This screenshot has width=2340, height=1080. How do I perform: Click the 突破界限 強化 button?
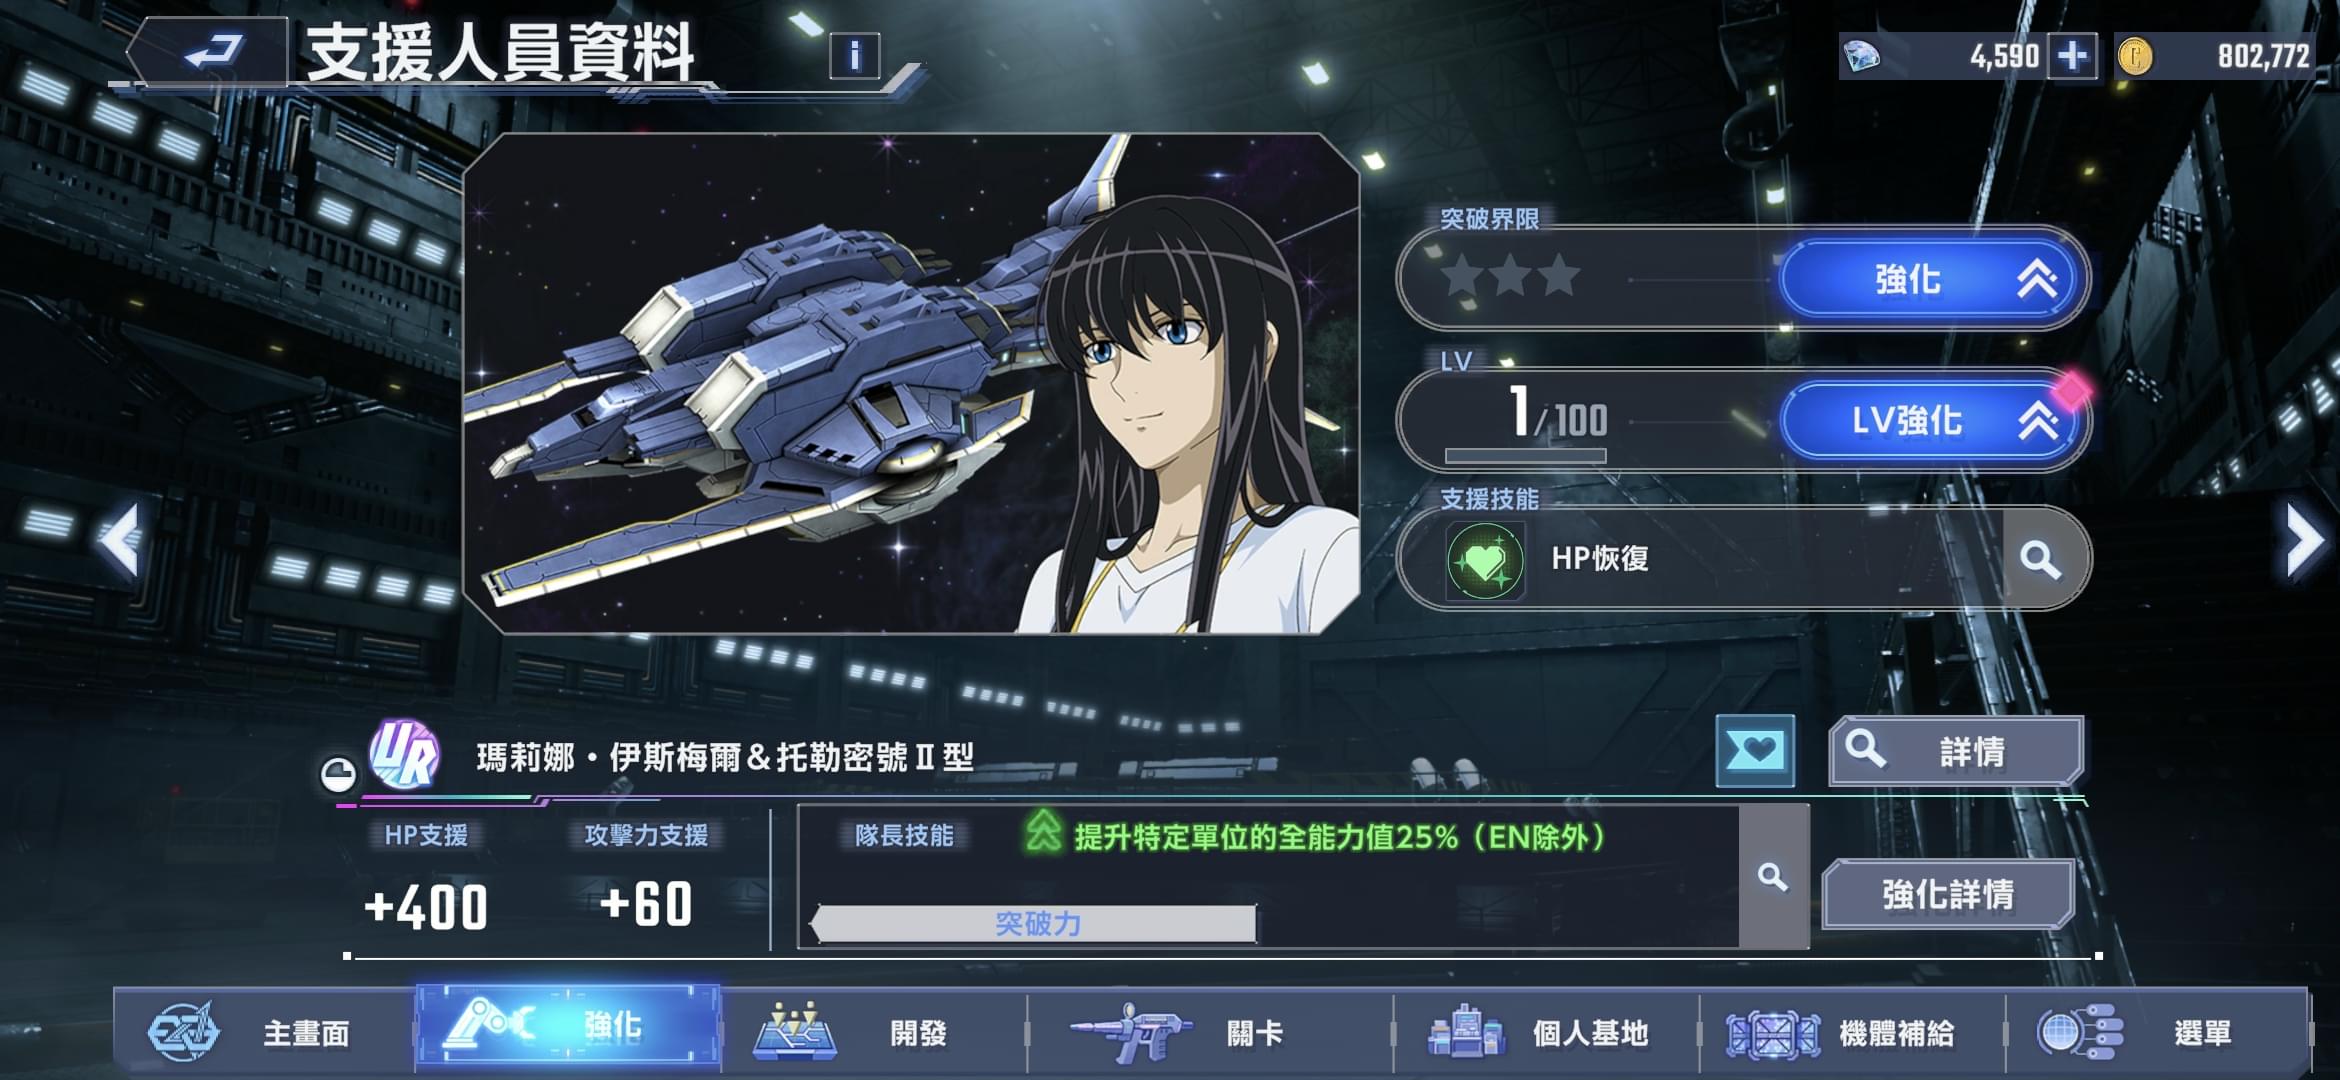(1932, 279)
